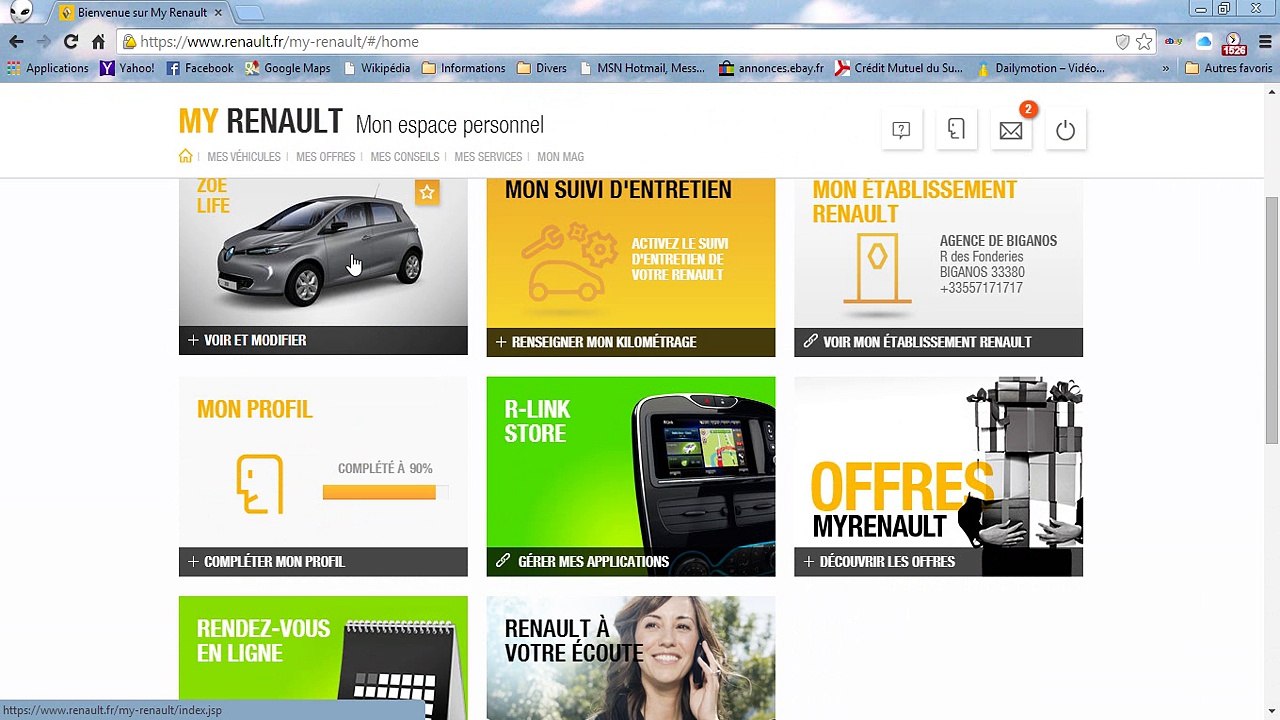
Task: Open the RENDEZ-VOUS EN LIGNE tile
Action: 323,658
